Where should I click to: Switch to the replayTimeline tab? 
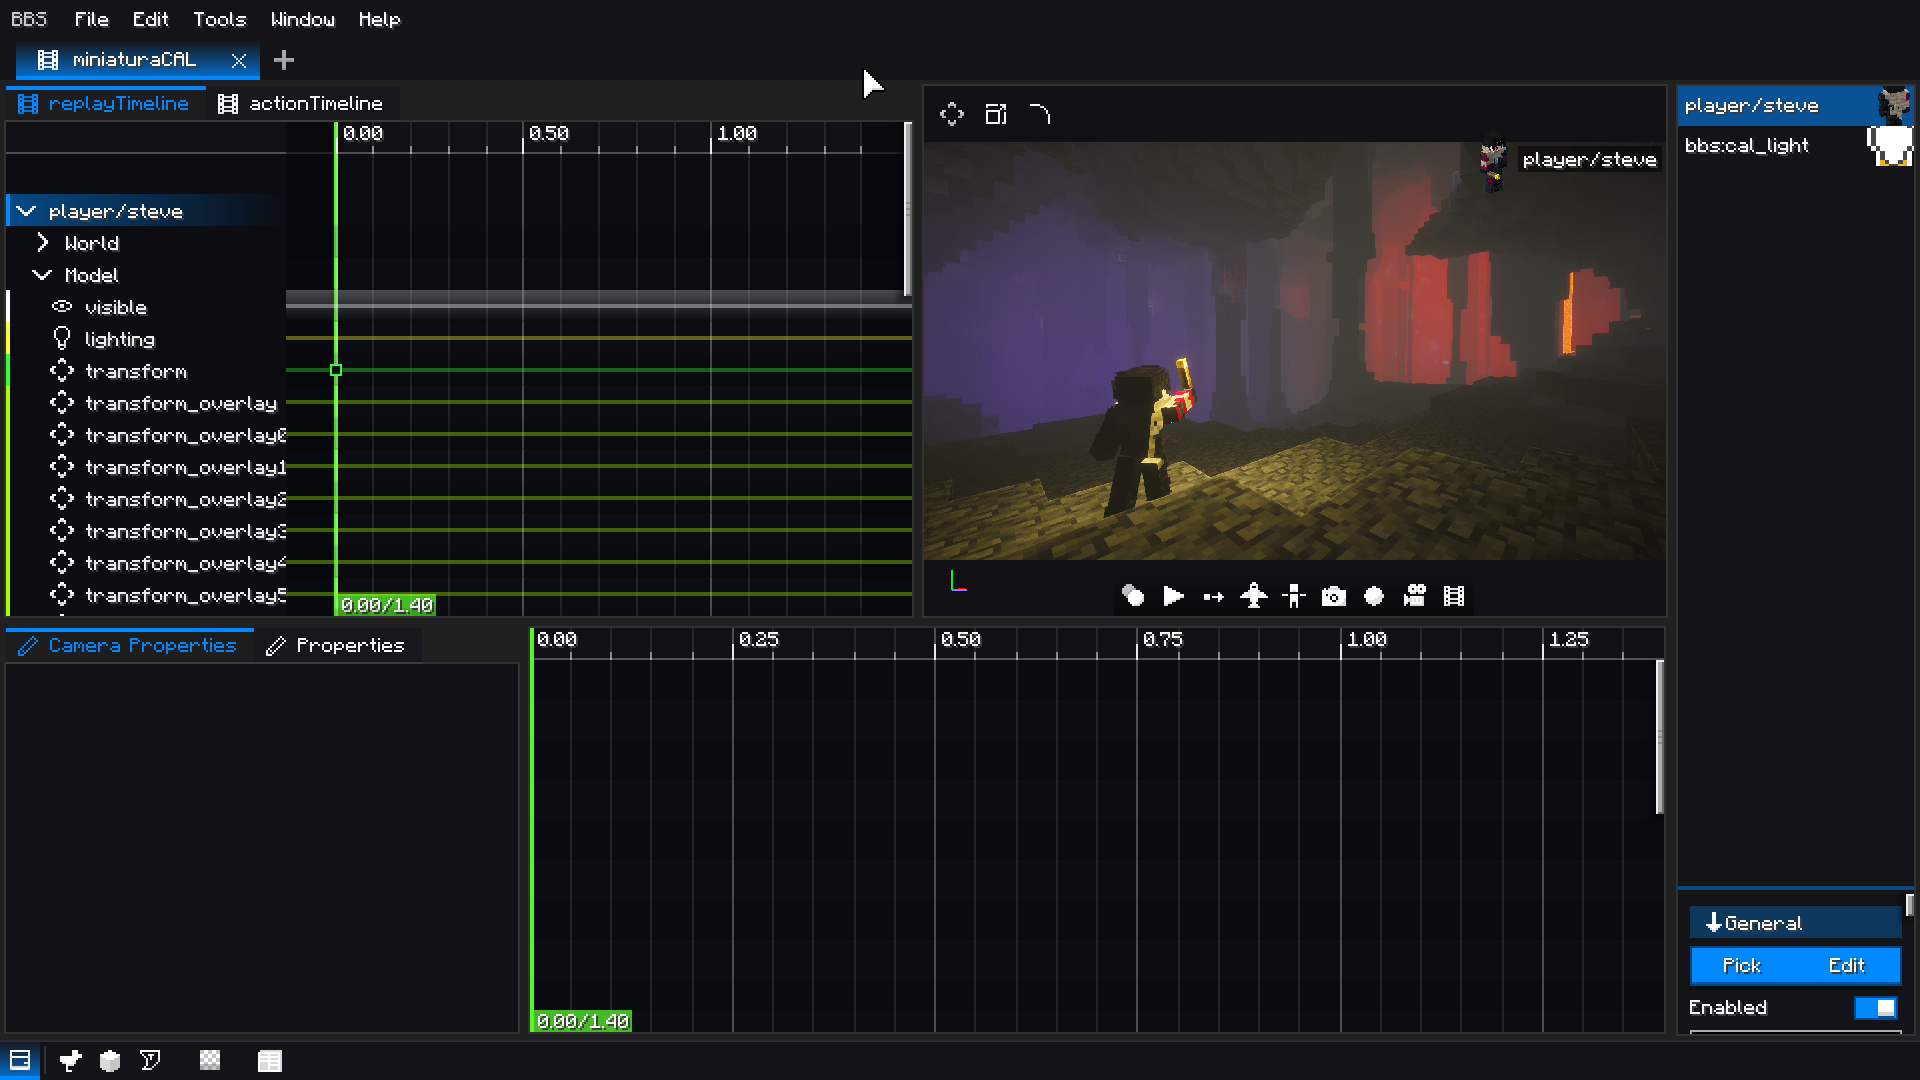(104, 103)
